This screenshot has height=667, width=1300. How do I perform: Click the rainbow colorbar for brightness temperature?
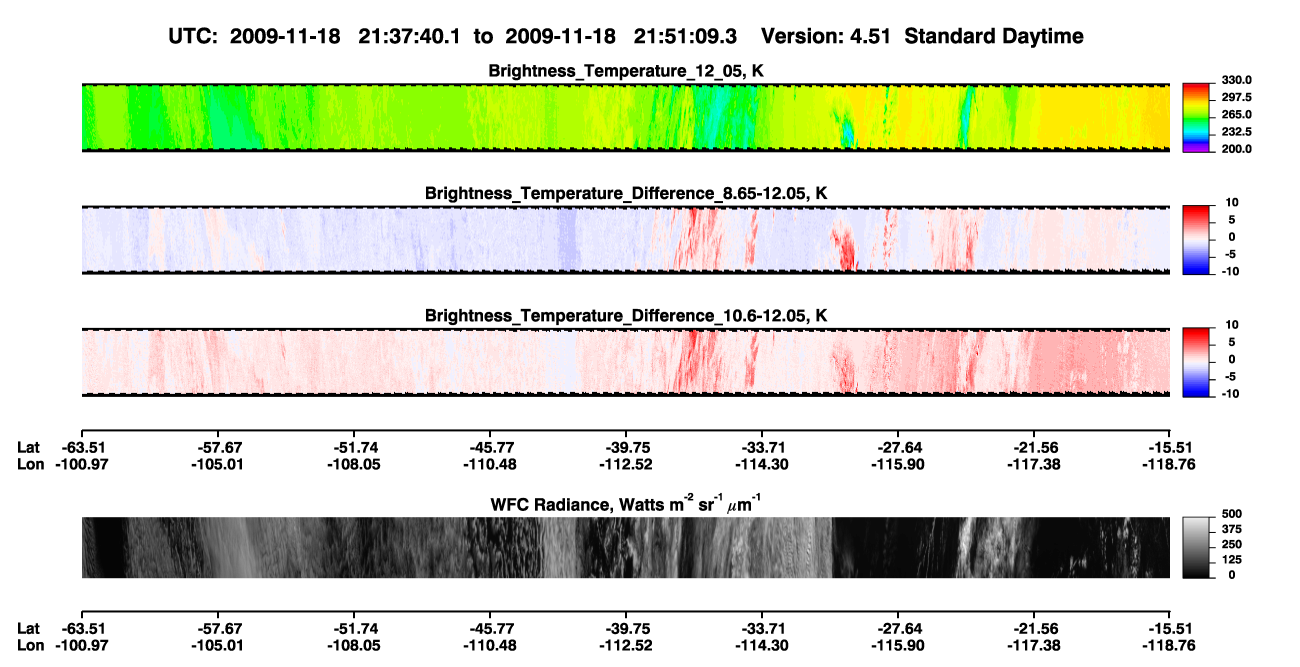pyautogui.click(x=1197, y=118)
